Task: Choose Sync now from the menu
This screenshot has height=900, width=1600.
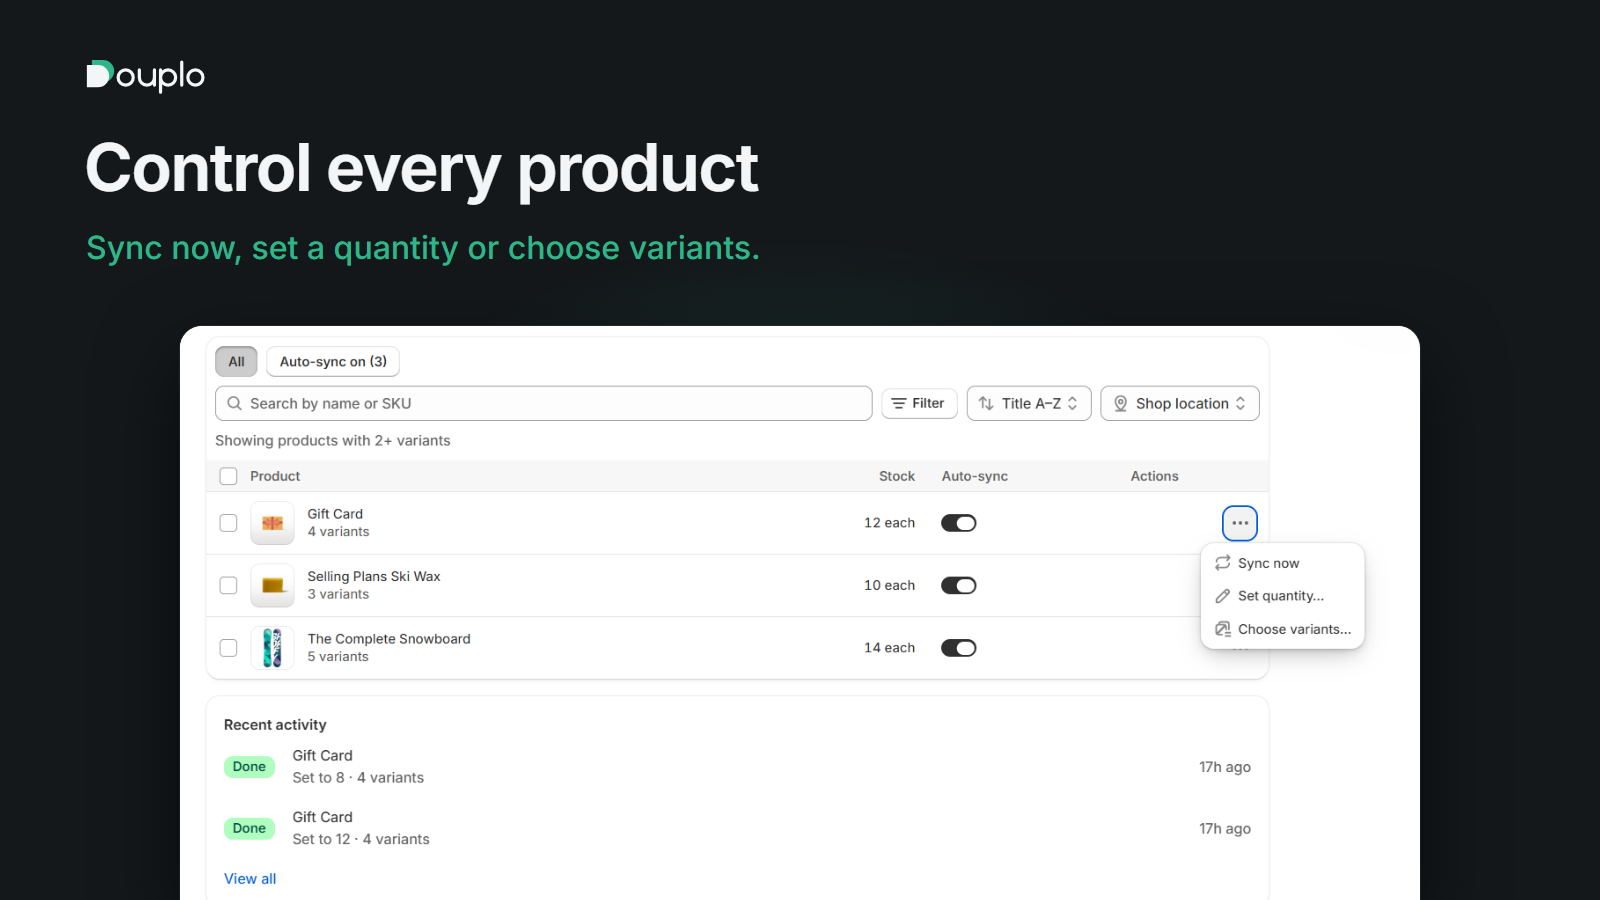Action: pos(1282,563)
